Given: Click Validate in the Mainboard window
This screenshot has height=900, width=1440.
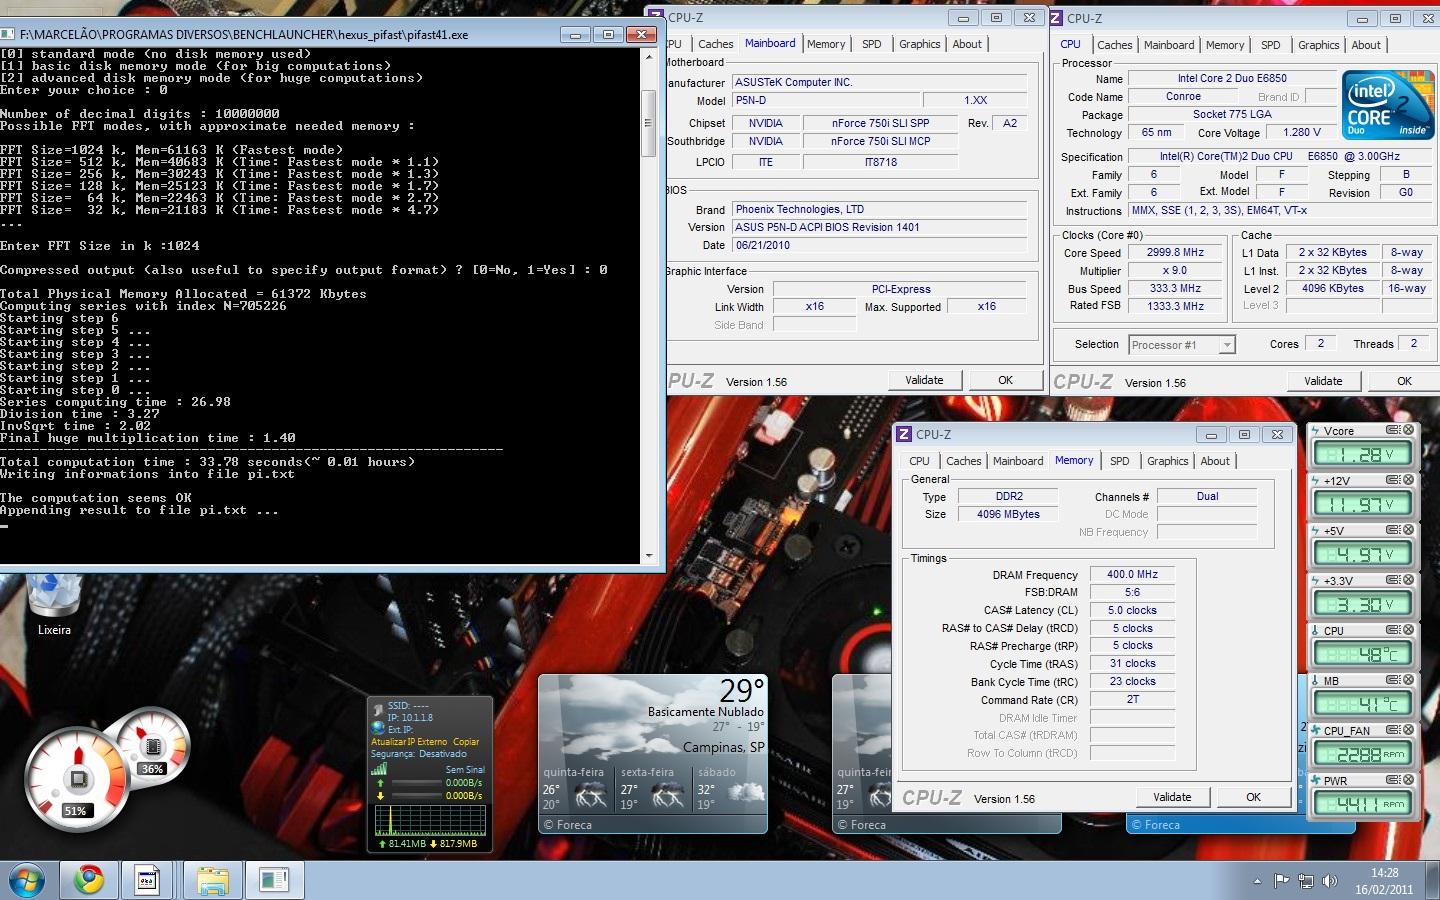Looking at the screenshot, I should tap(924, 380).
